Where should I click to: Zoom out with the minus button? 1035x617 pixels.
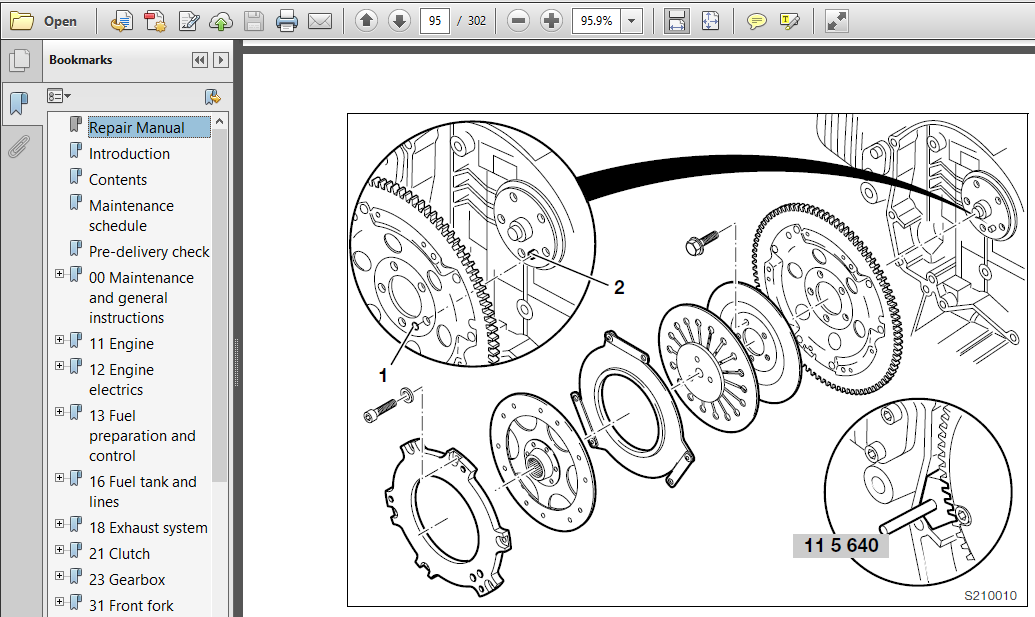pos(519,21)
